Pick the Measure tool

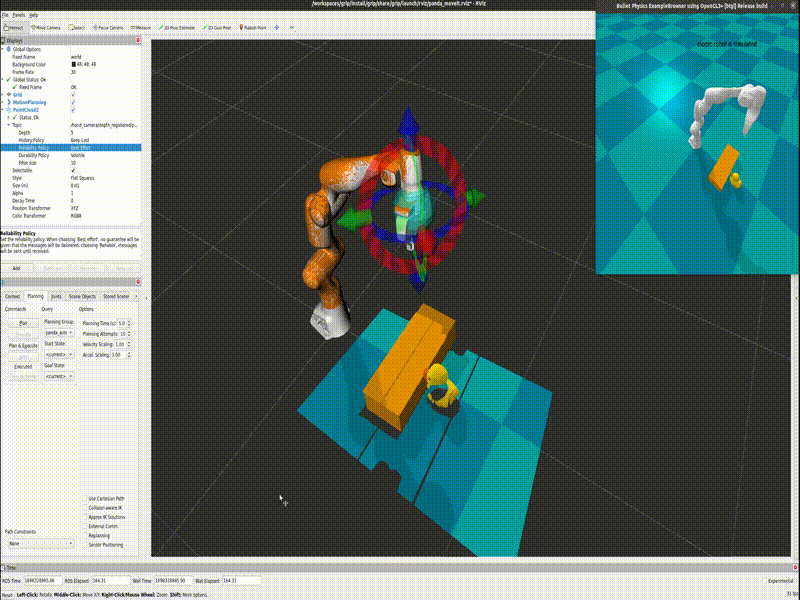pyautogui.click(x=141, y=28)
